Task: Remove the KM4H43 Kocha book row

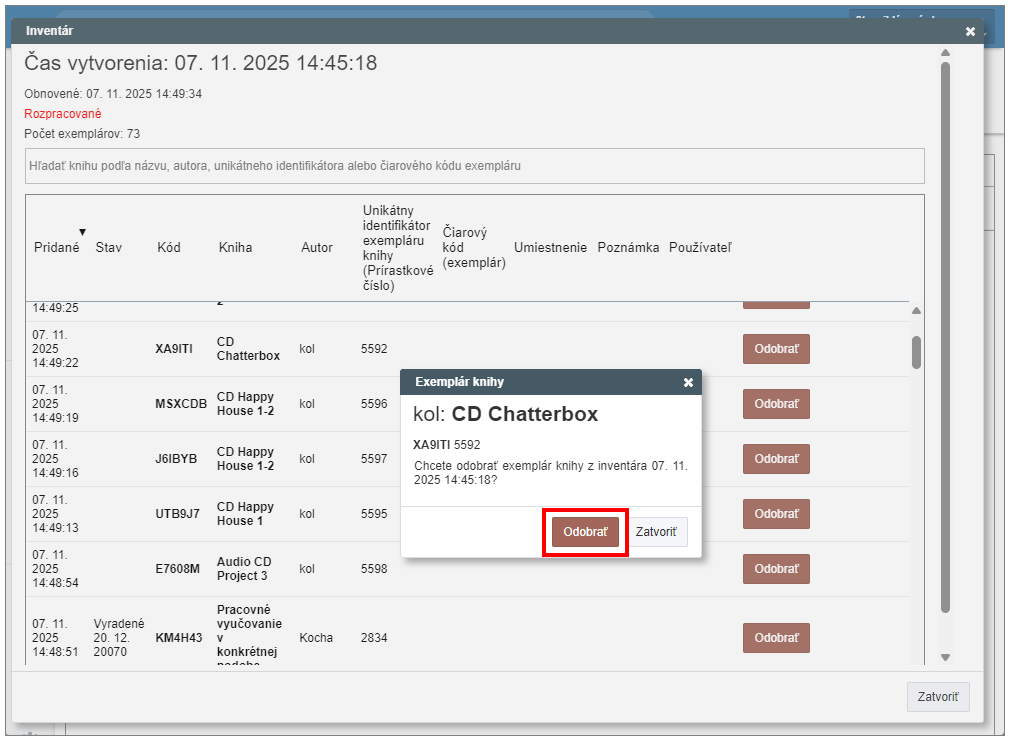Action: [776, 638]
